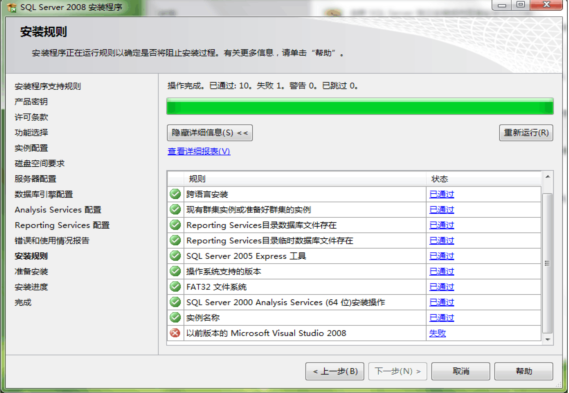
Task: Select 数据库引擎配置 step in sidebar
Action: point(44,194)
